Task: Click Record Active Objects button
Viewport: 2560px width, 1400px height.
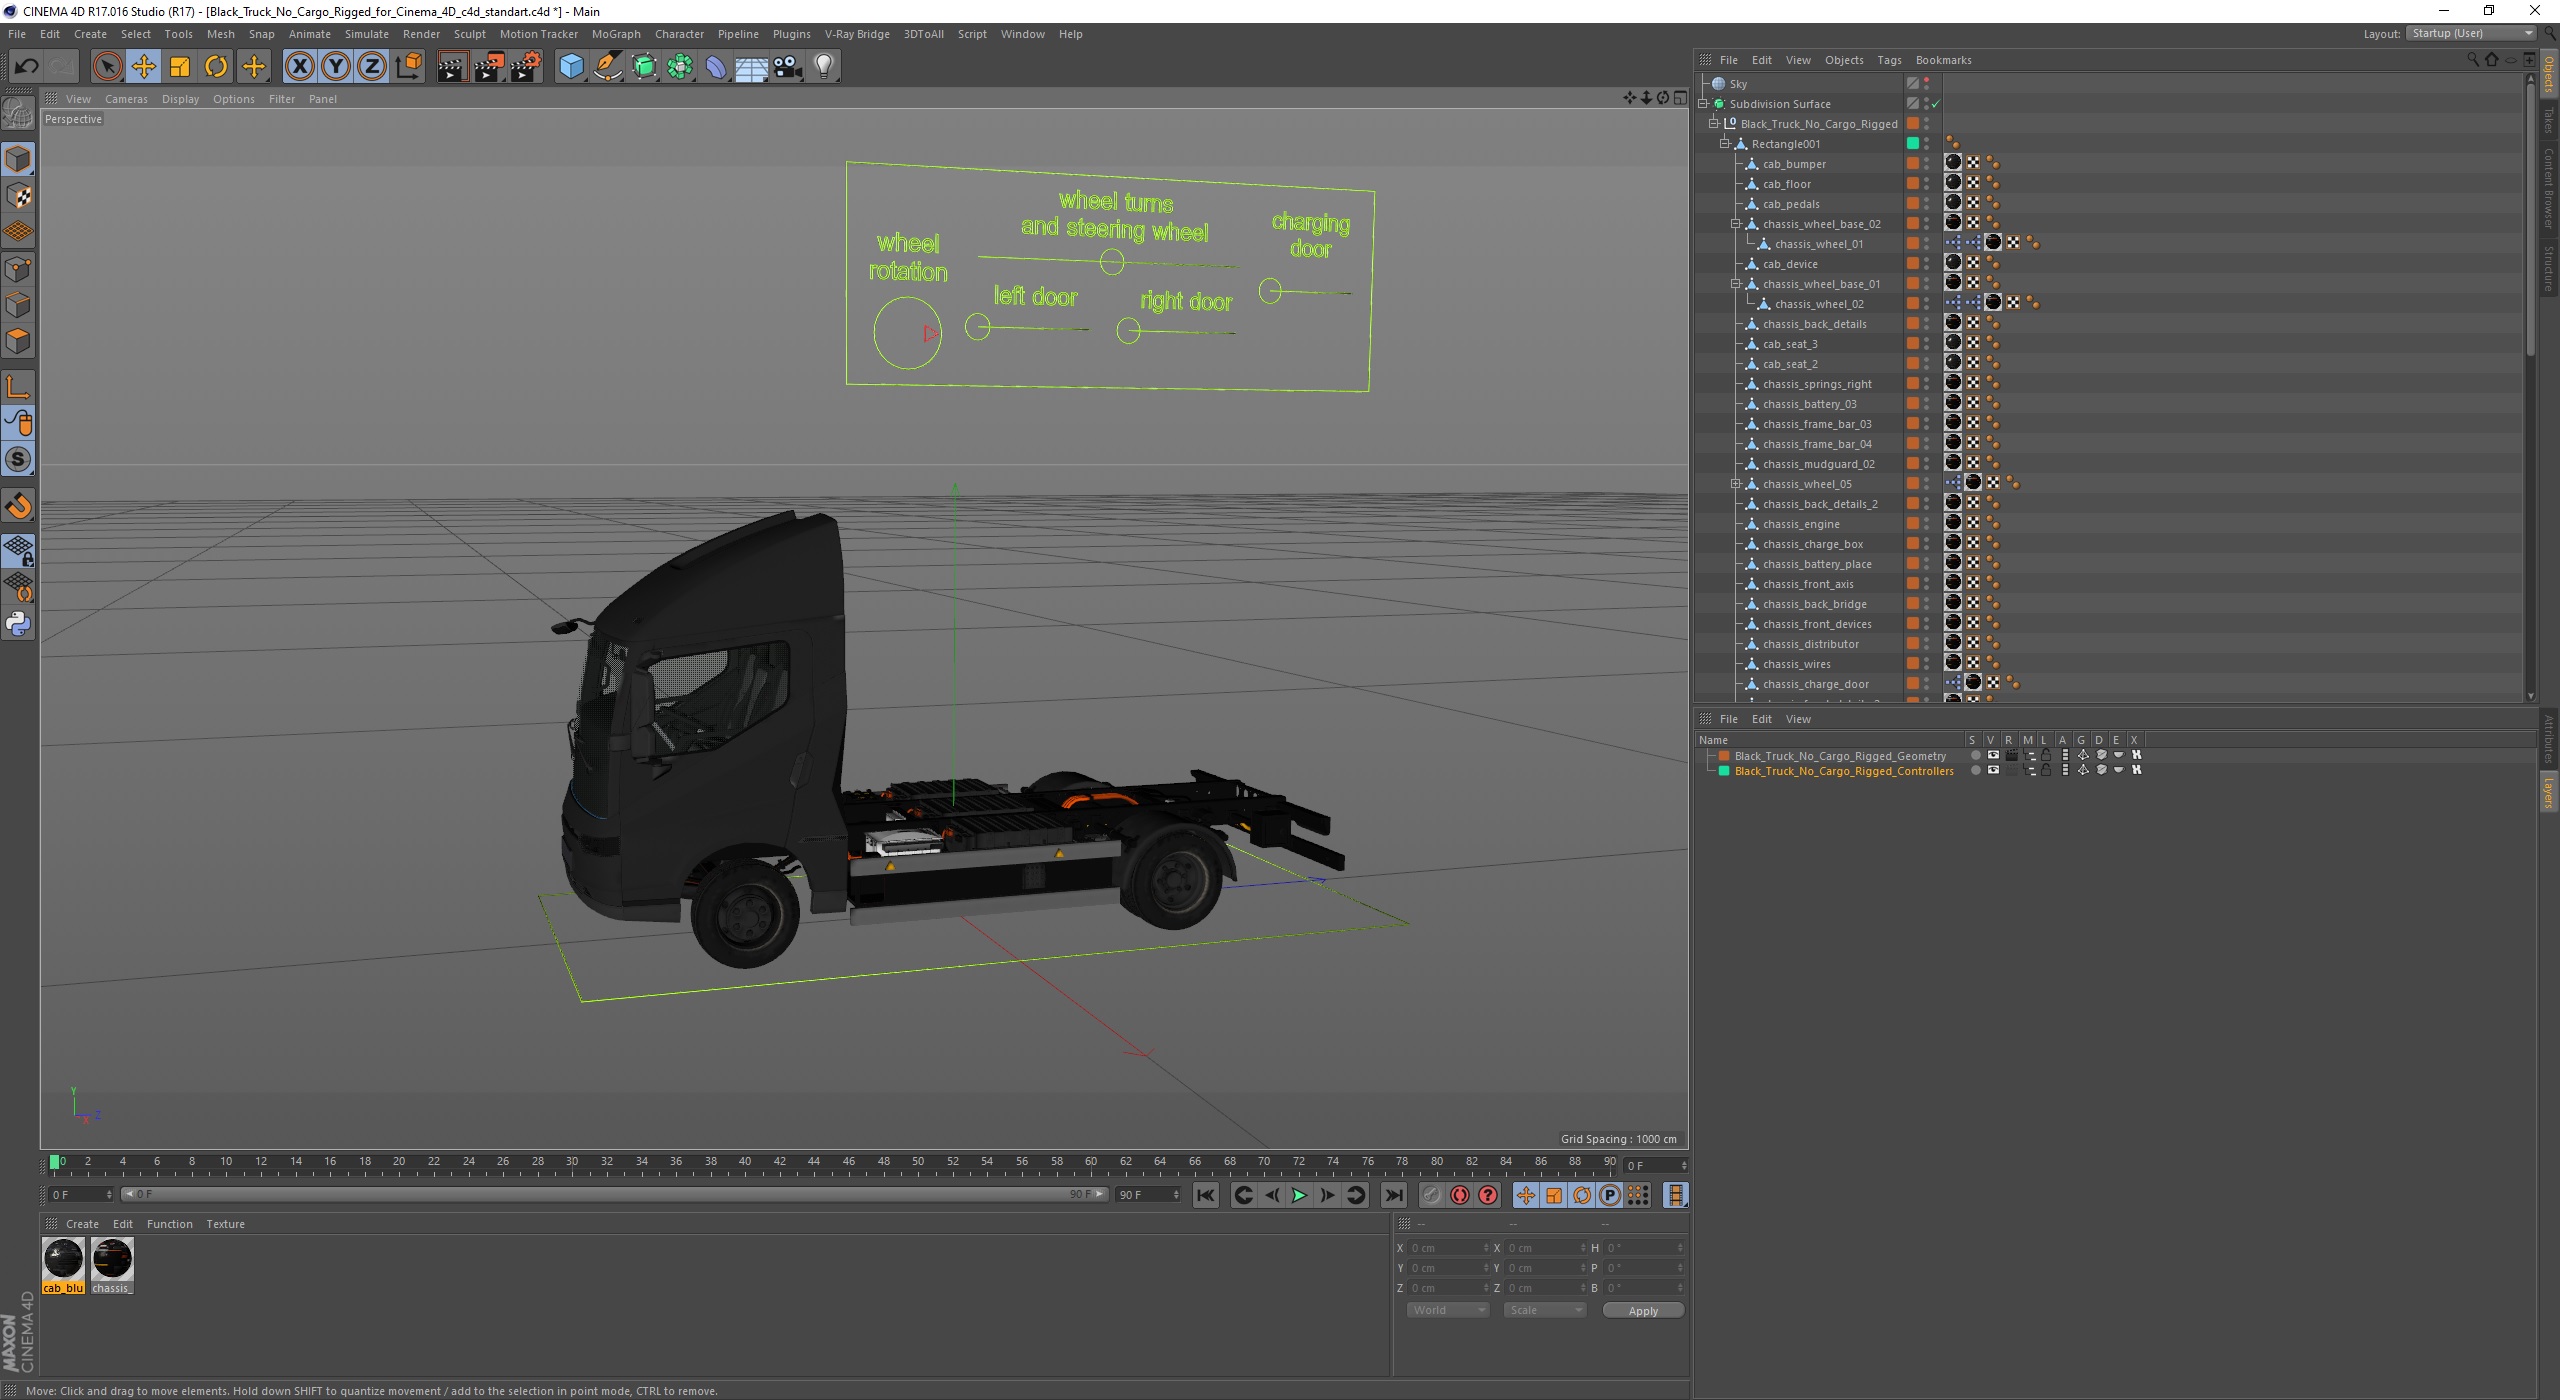Action: [1431, 1195]
